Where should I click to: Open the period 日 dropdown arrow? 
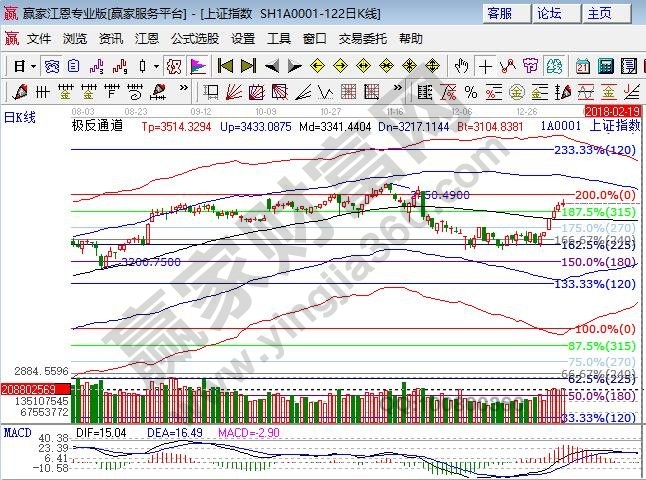33,66
